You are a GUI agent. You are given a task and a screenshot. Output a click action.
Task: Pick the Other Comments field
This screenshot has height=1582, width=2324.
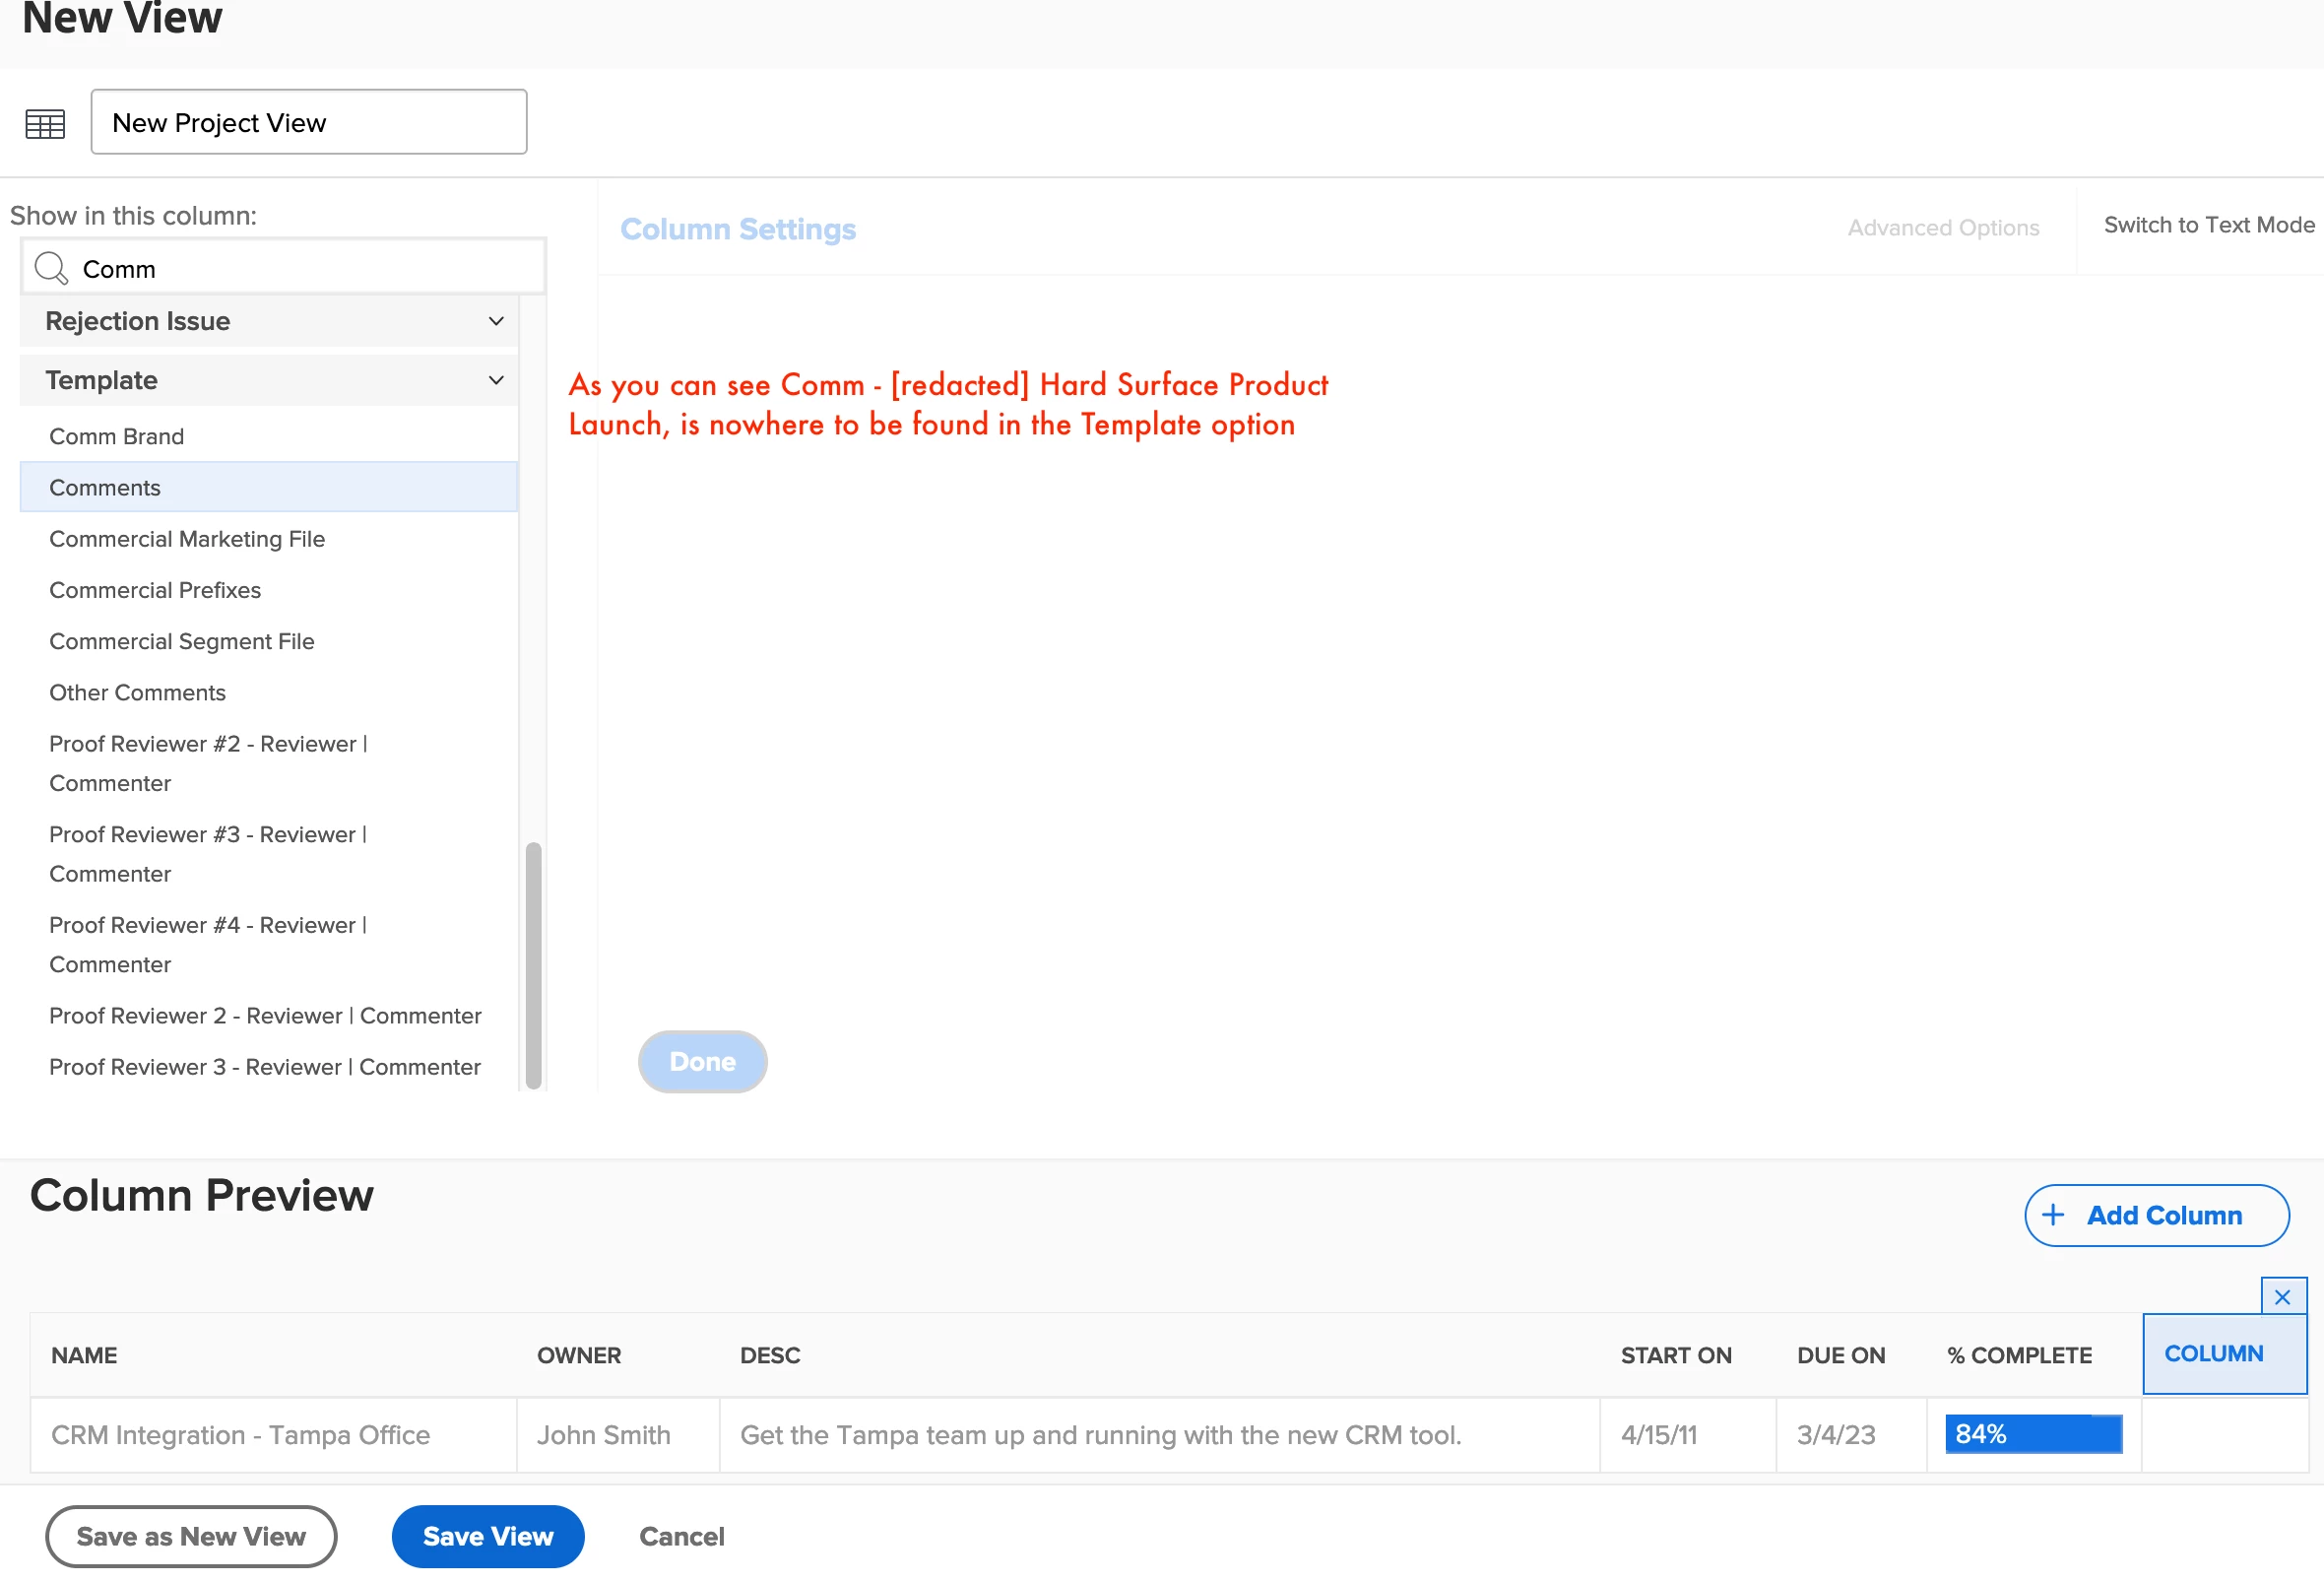(x=138, y=692)
